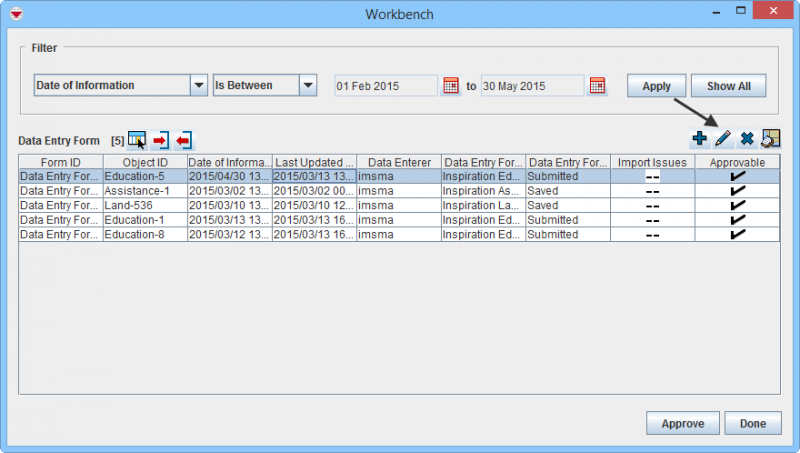Sort by the Data Enterer column header
This screenshot has height=453, width=800.
pos(398,161)
